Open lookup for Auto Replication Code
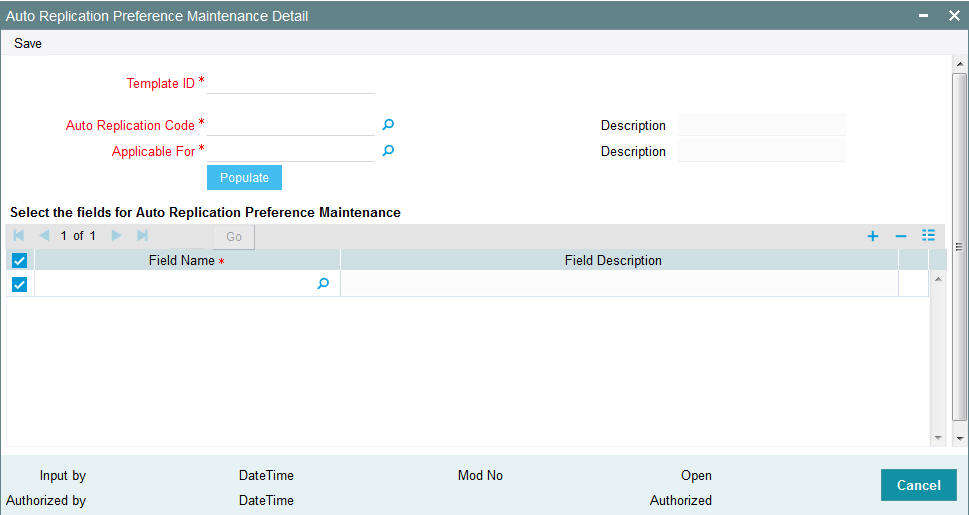The width and height of the screenshot is (969, 515). click(x=388, y=125)
